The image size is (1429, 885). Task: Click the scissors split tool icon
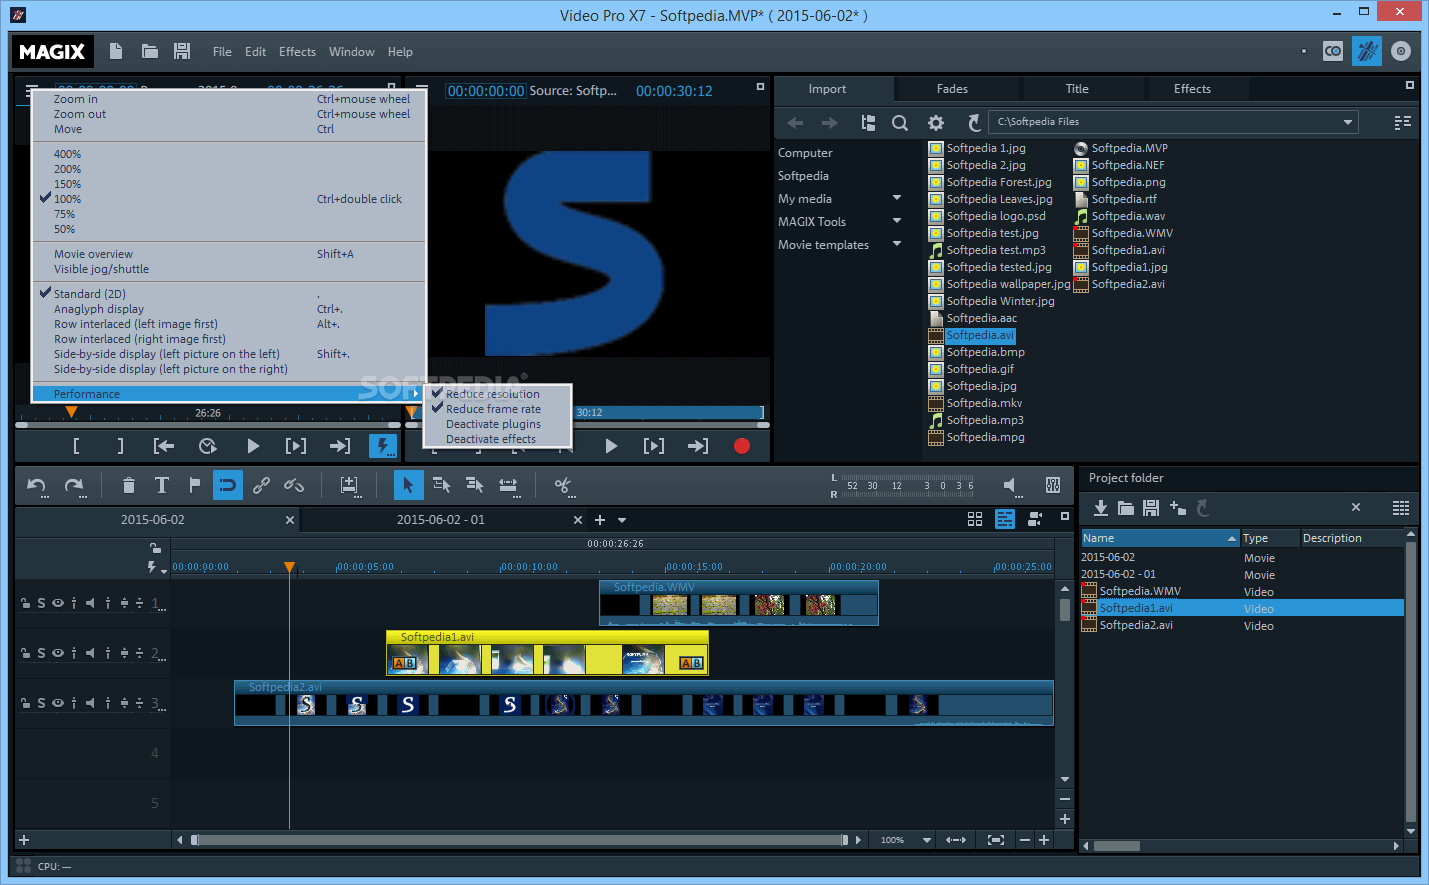[563, 486]
